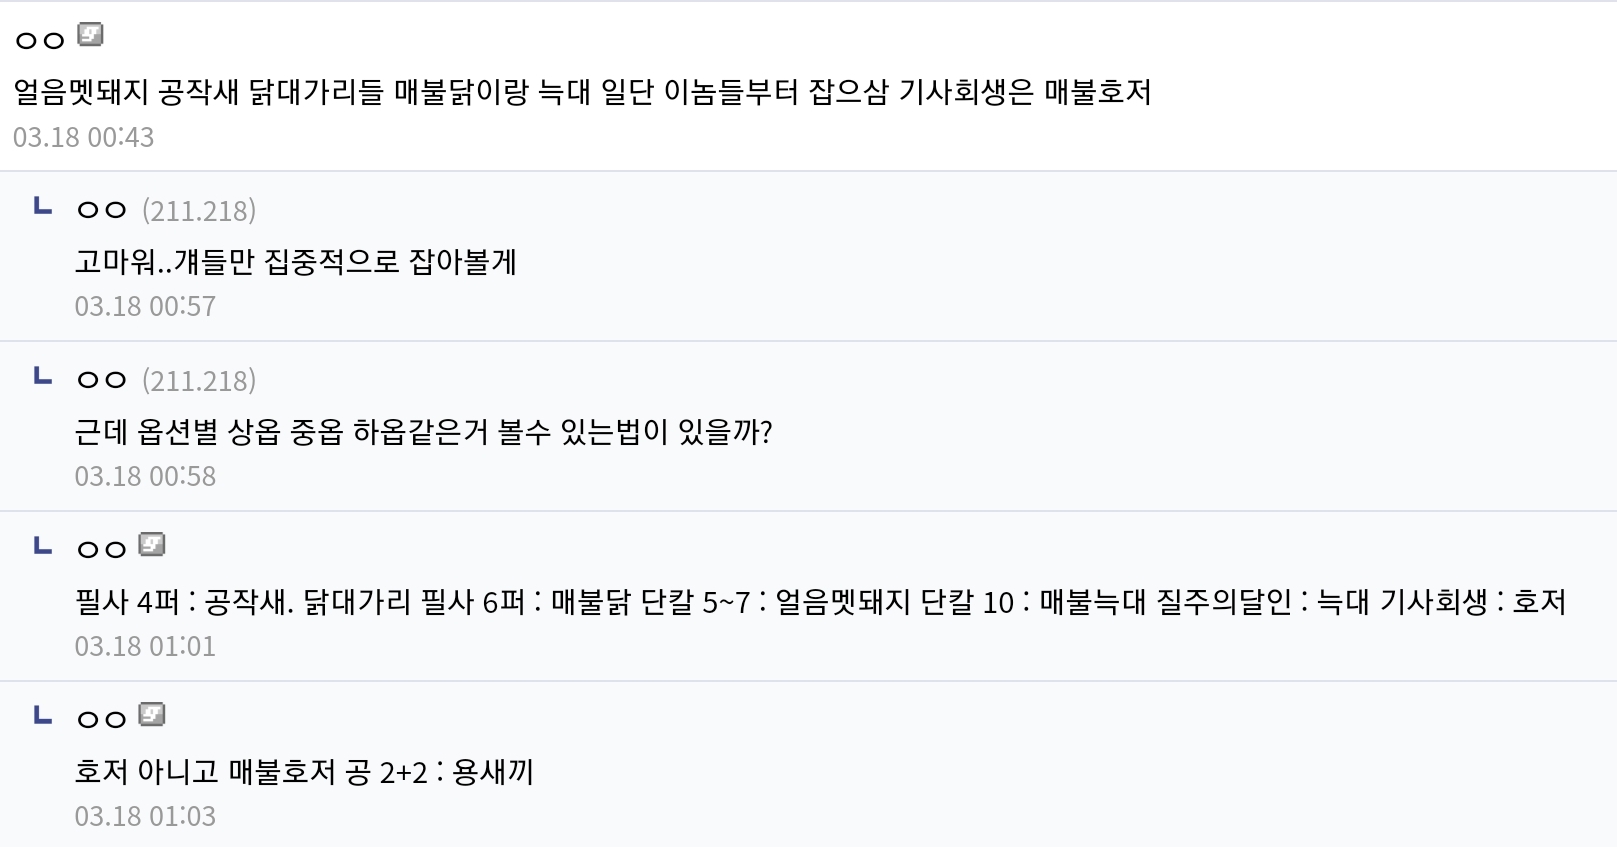
Task: Click the reply text starting with 호저 아니고
Action: [304, 772]
